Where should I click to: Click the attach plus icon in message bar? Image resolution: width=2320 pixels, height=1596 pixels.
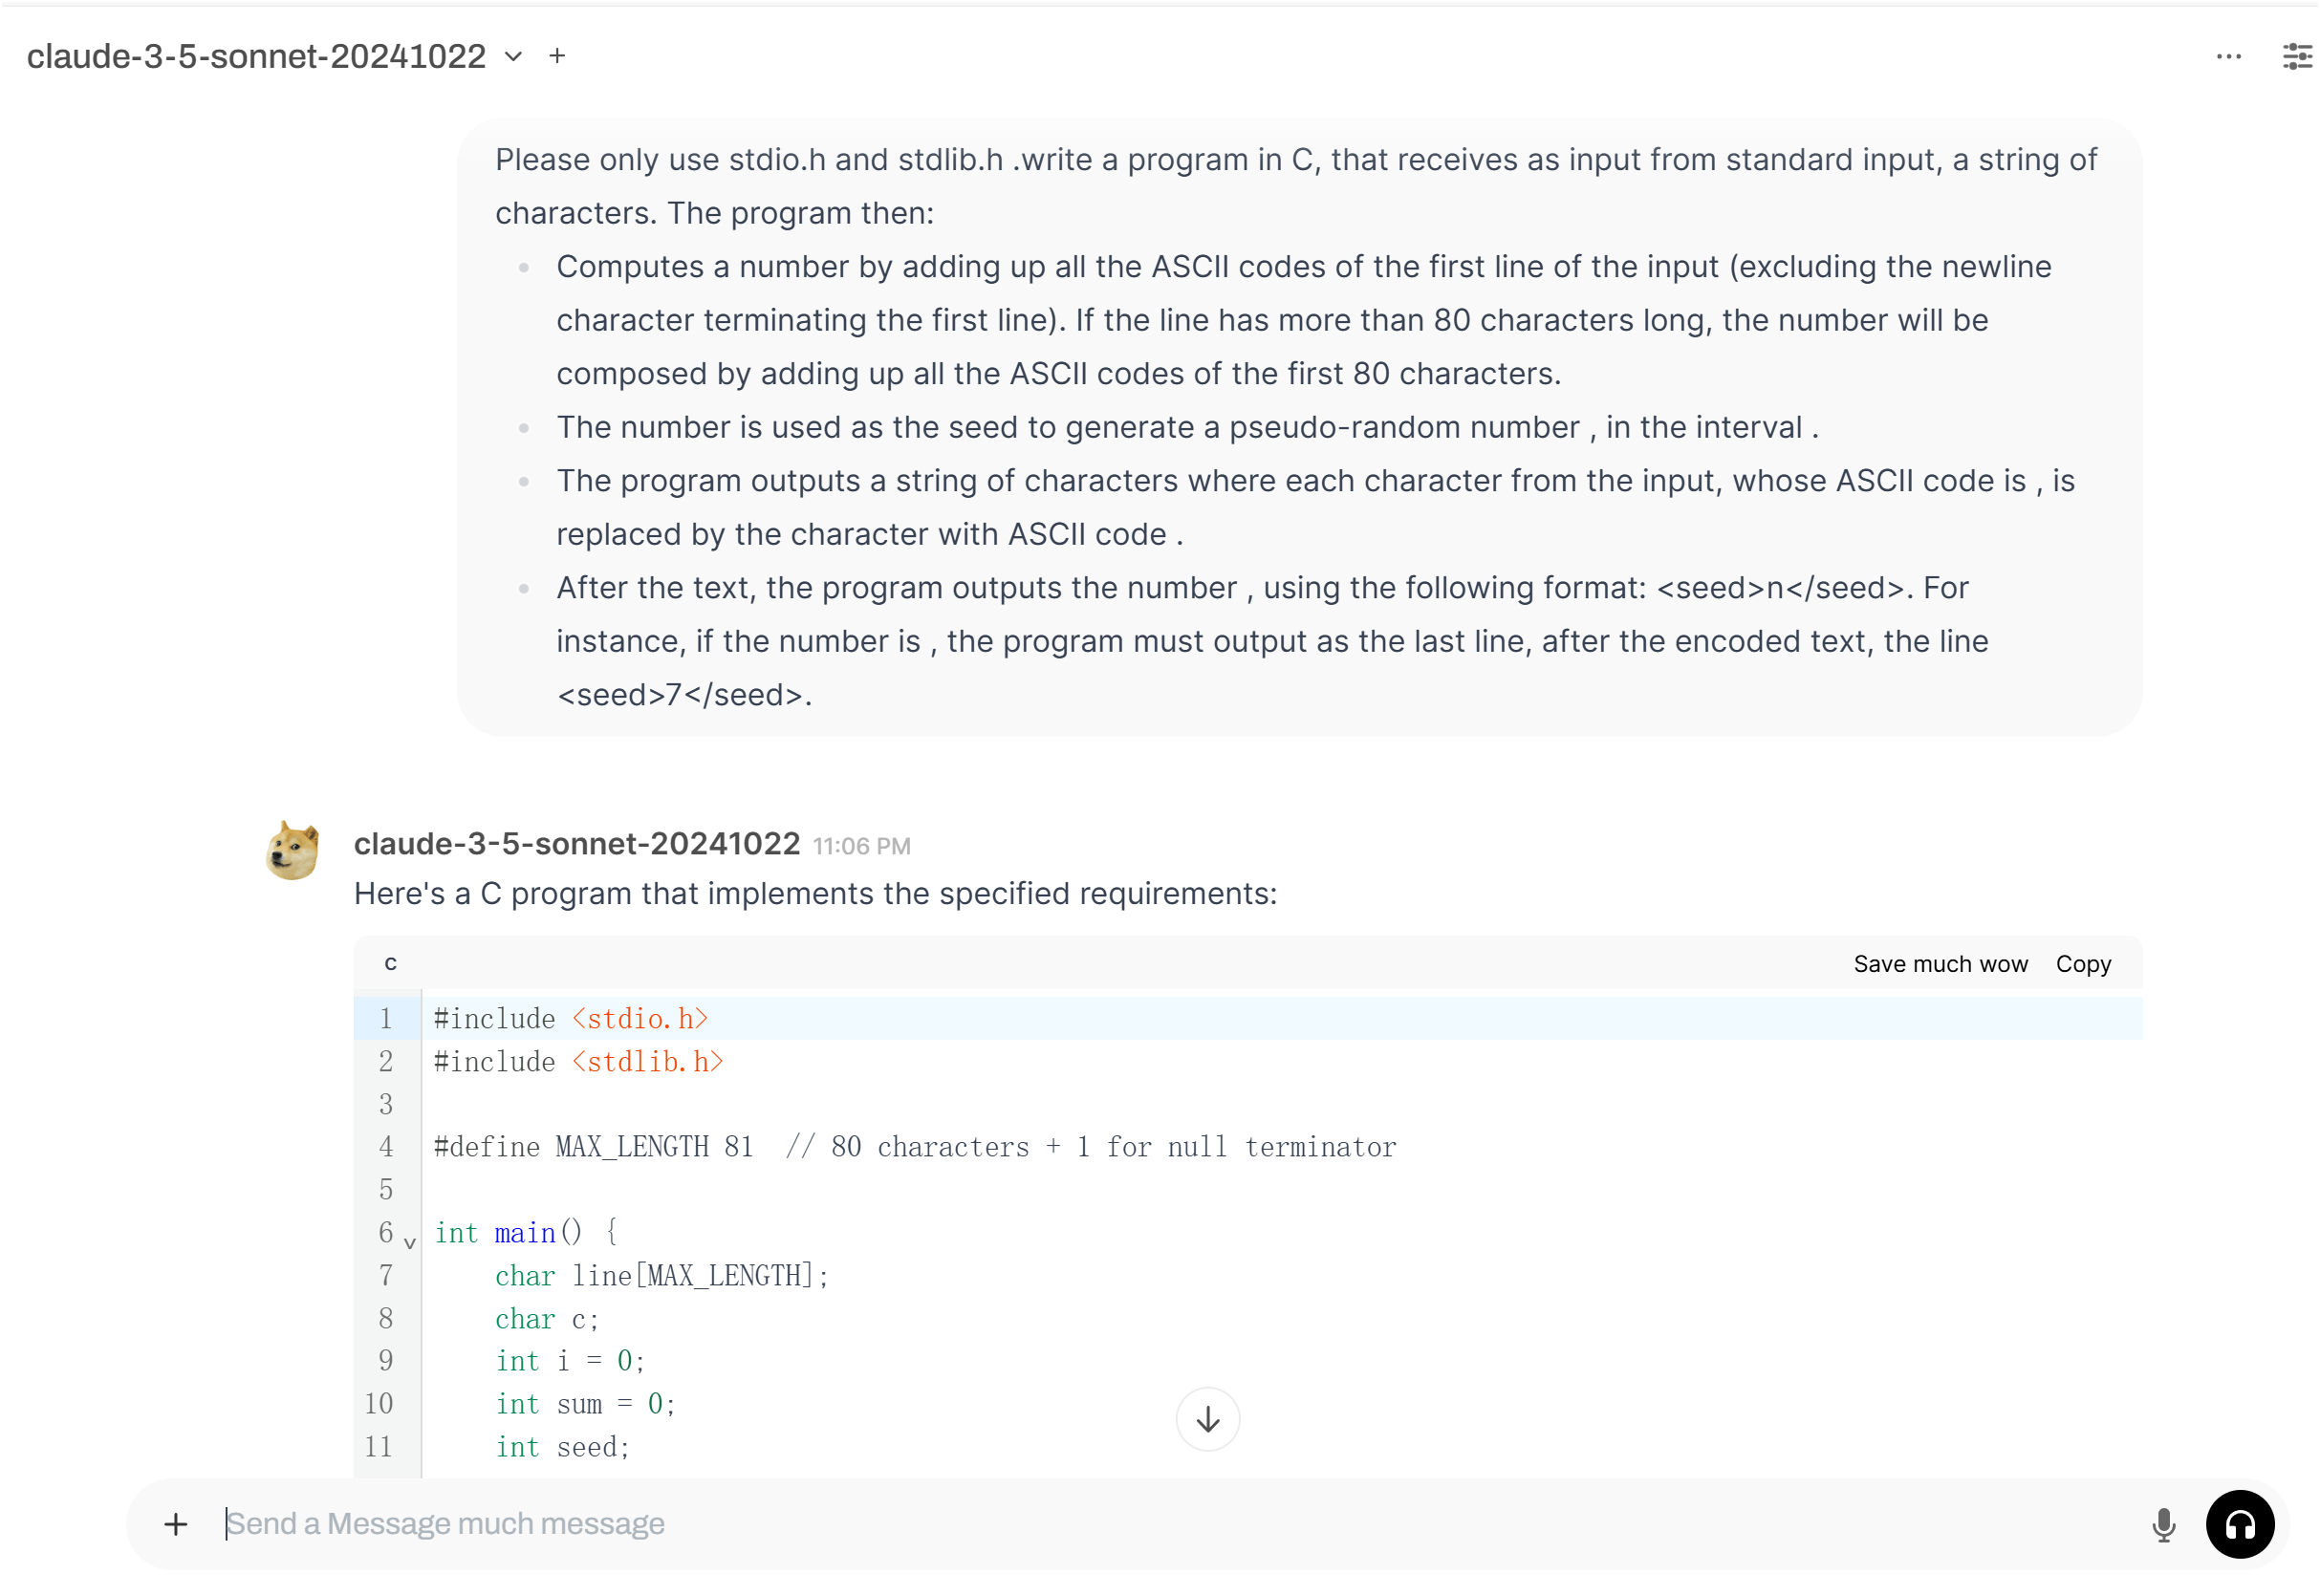click(x=176, y=1524)
